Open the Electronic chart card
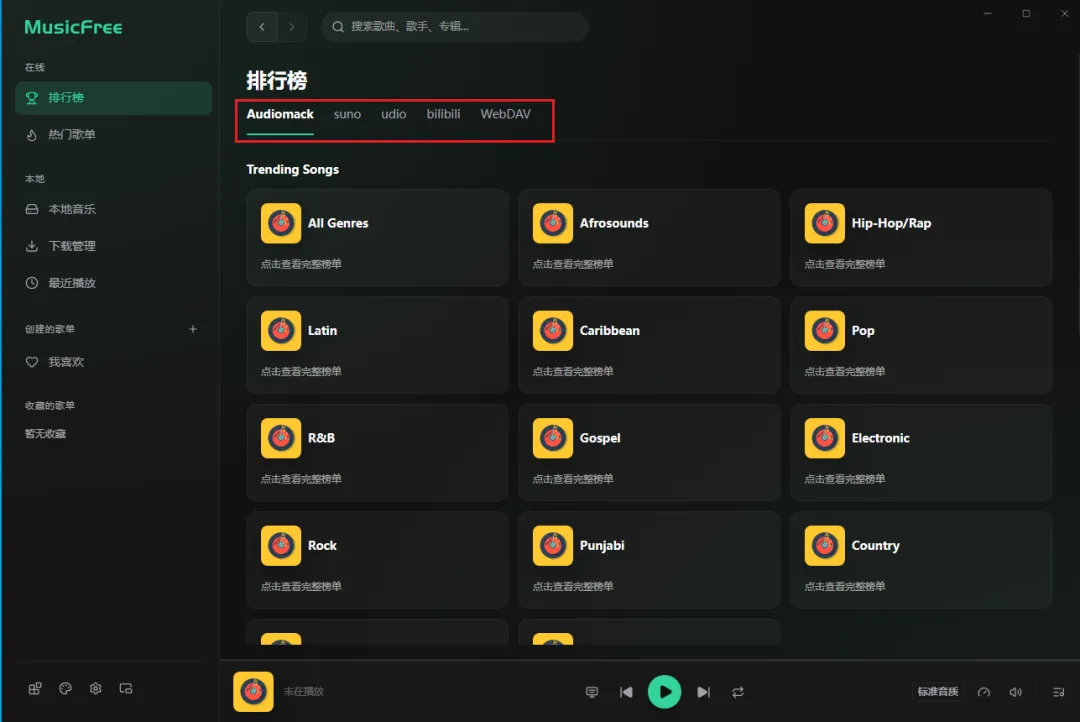The image size is (1080, 722). click(921, 453)
